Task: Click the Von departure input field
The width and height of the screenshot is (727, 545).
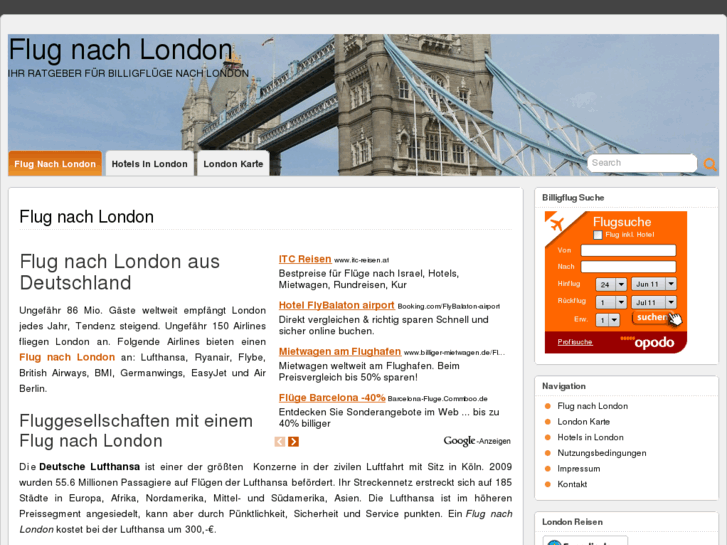Action: click(628, 250)
